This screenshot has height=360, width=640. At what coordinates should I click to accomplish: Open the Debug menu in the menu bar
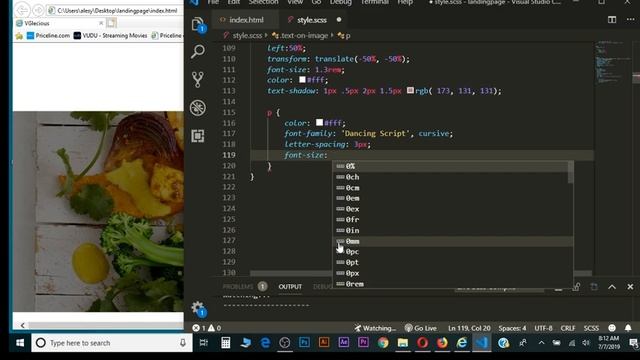tap(341, 2)
